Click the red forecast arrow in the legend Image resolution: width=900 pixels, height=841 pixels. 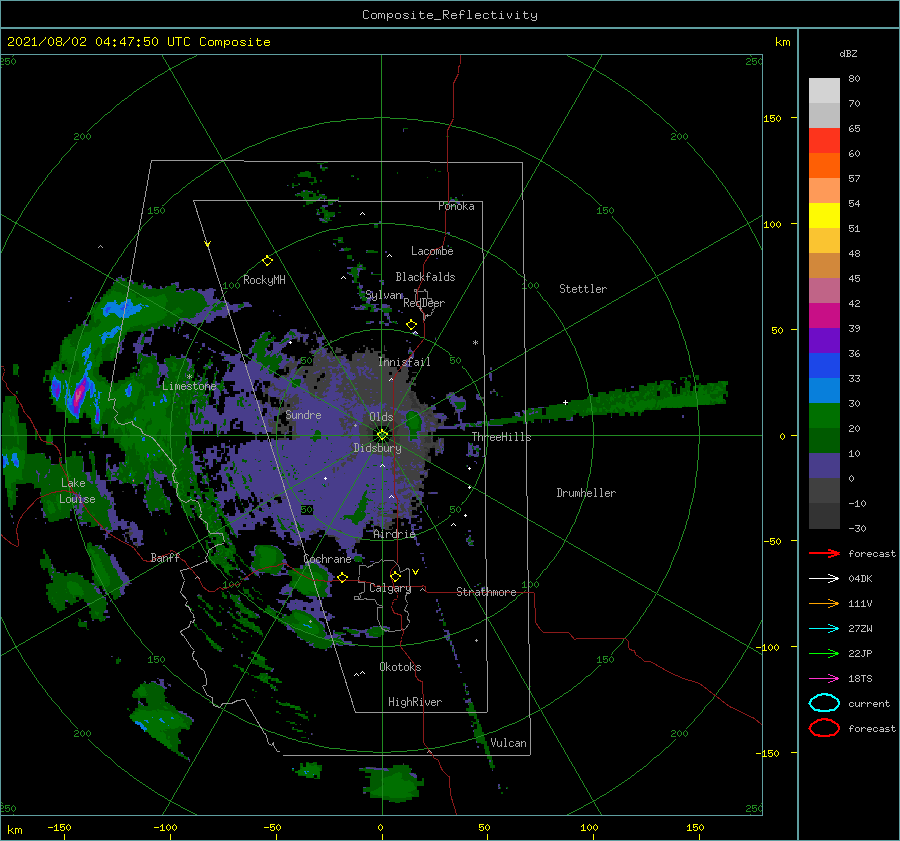click(x=824, y=553)
